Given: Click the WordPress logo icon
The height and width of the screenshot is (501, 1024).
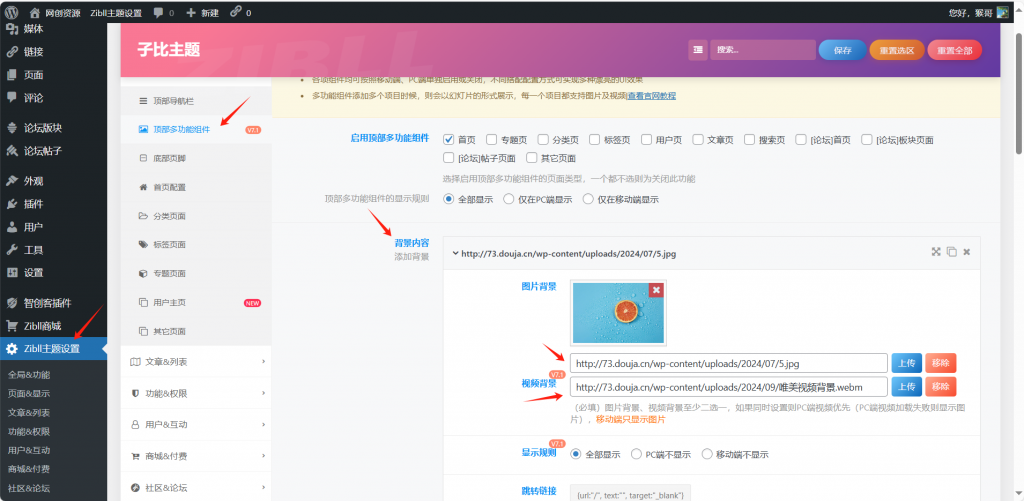Looking at the screenshot, I should tap(12, 12).
